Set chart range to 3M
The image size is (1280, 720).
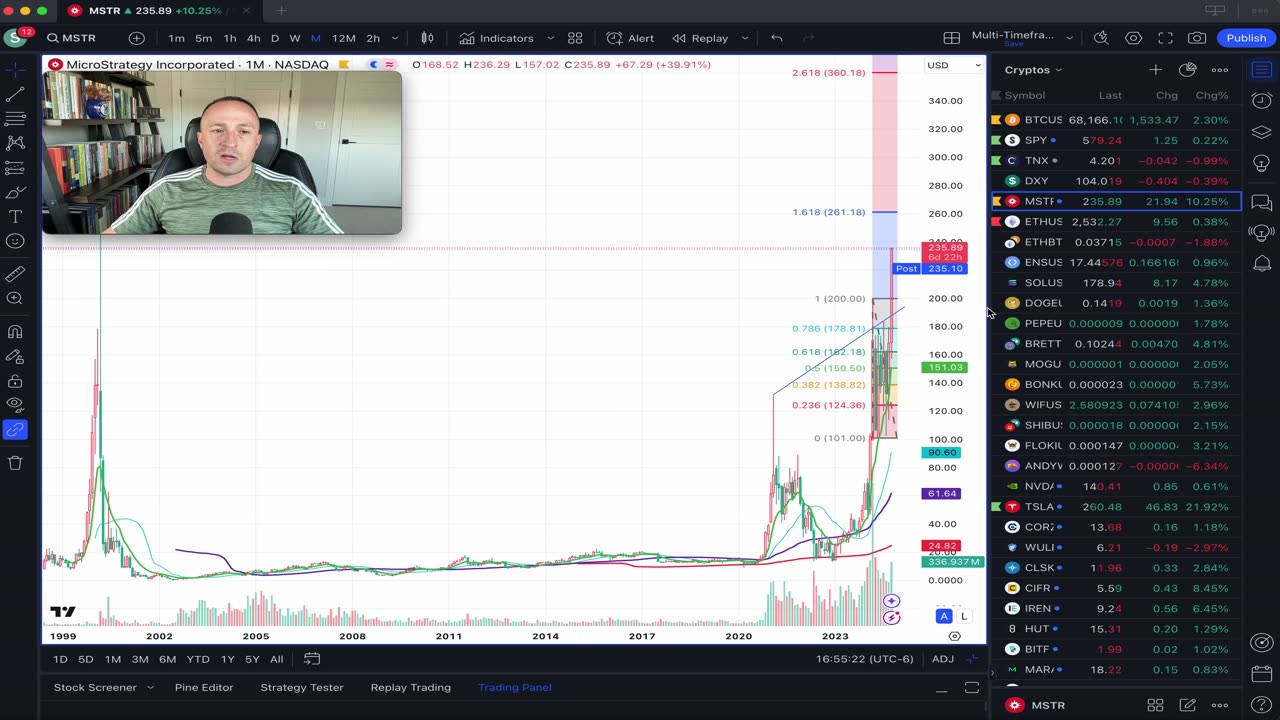pos(140,659)
